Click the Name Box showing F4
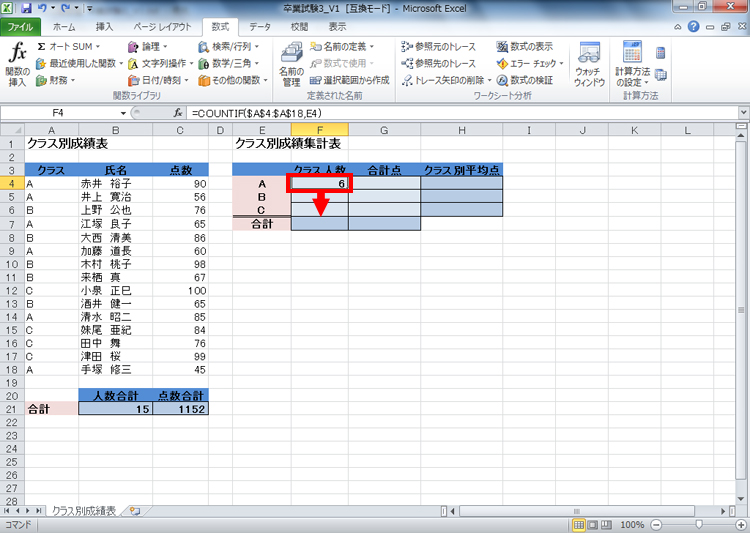The height and width of the screenshot is (533, 750). (58, 113)
